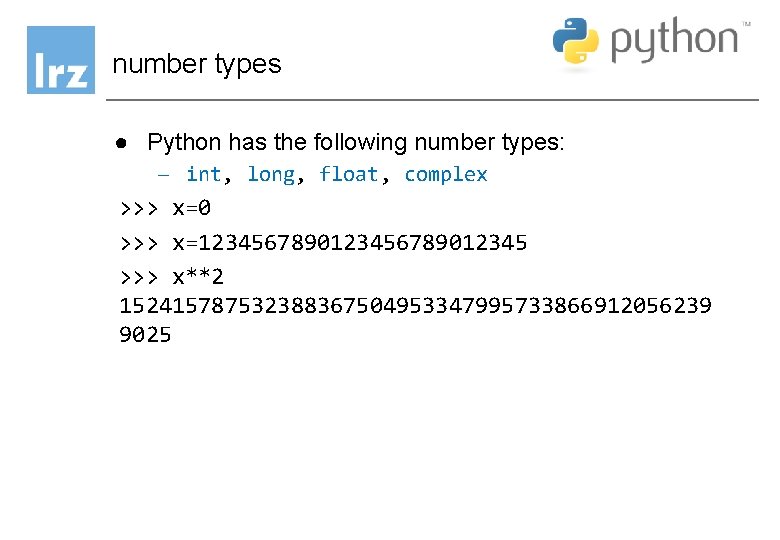Click the dash before int
The width and height of the screenshot is (780, 540).
(163, 175)
